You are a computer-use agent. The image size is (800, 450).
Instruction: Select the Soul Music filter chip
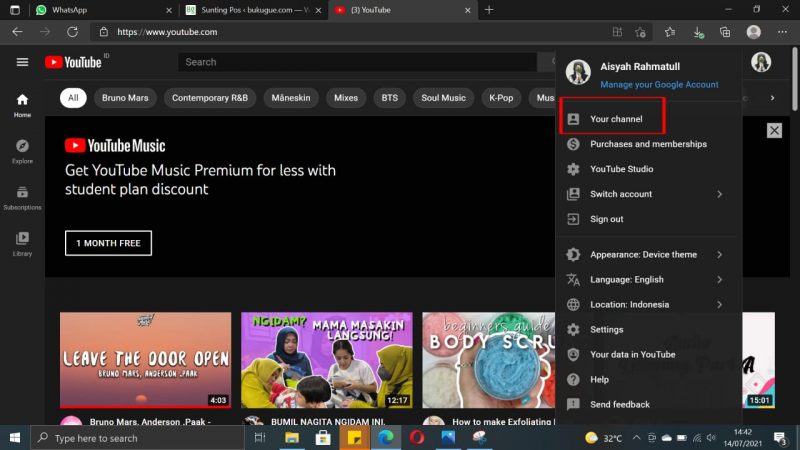pos(443,97)
